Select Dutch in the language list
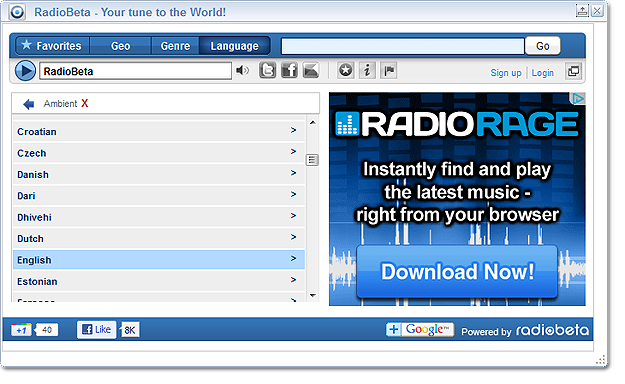 159,238
